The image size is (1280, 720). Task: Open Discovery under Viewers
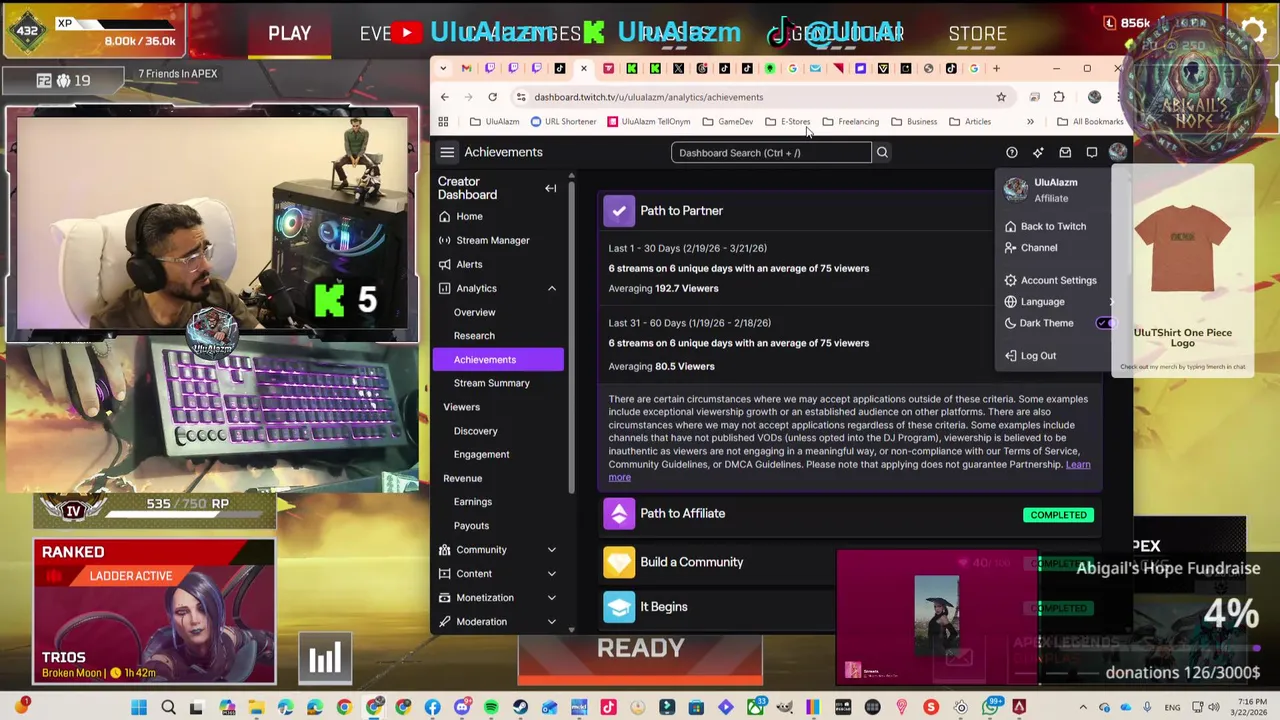point(475,431)
